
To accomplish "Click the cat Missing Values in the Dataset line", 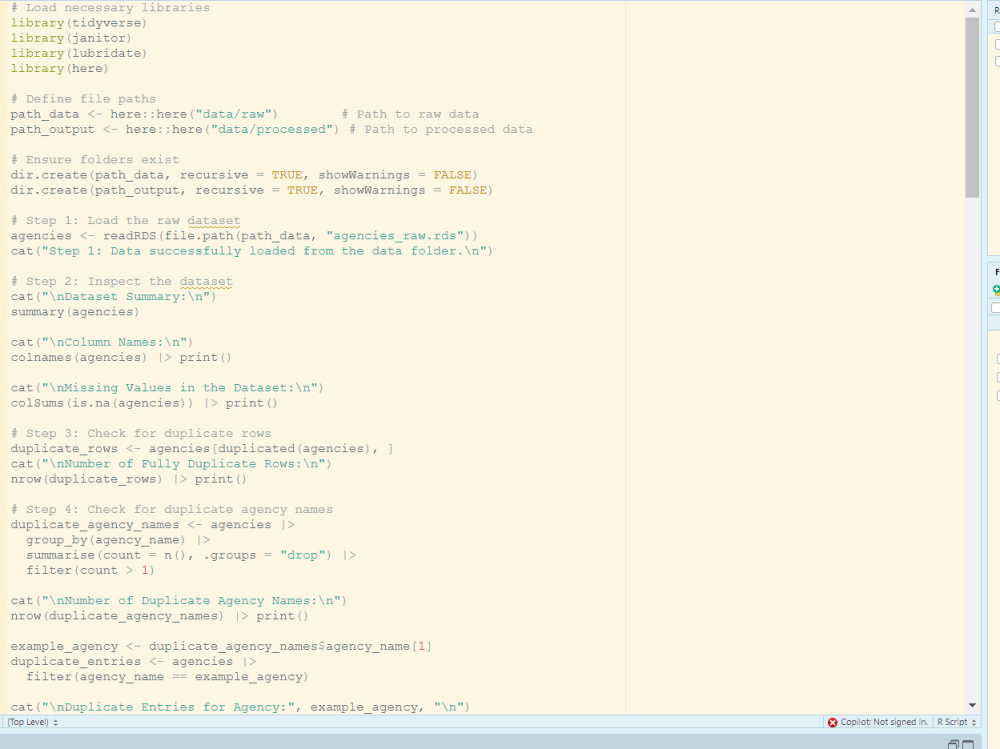I will pyautogui.click(x=167, y=388).
